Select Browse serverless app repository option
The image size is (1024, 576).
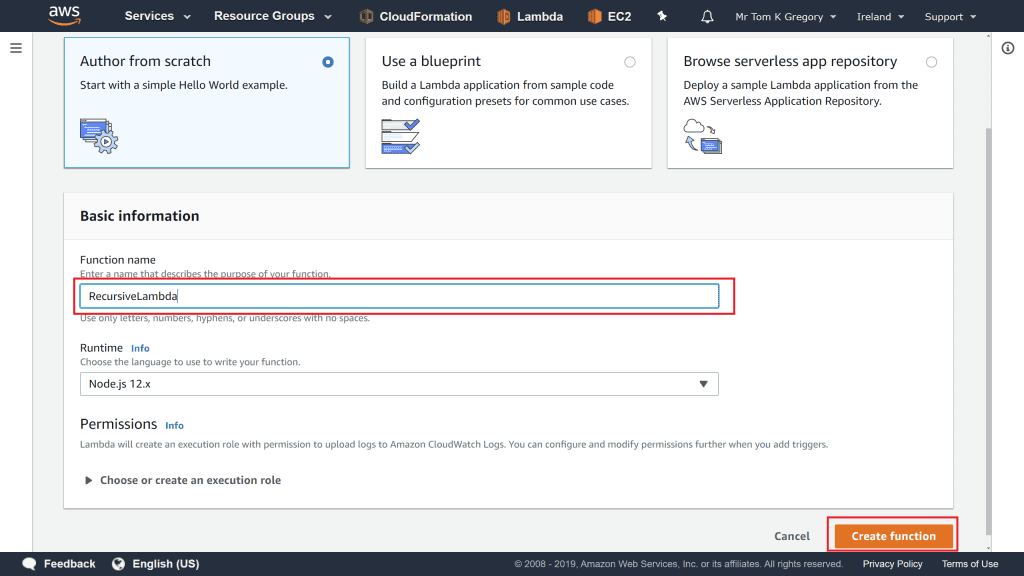(931, 62)
